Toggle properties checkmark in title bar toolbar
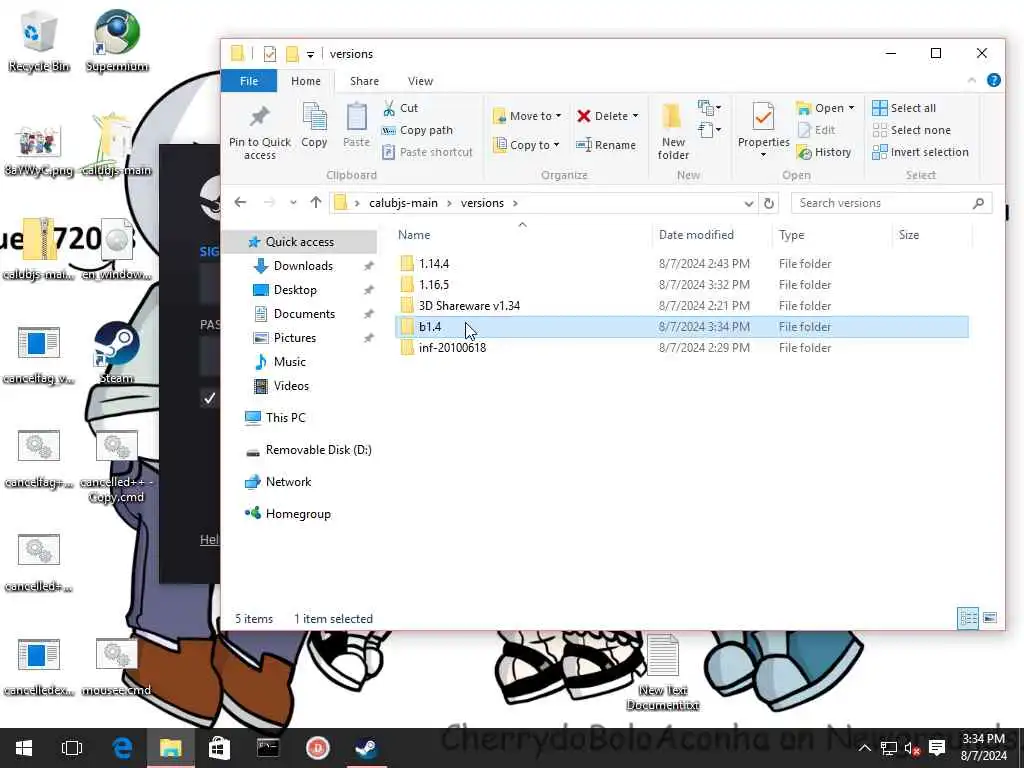This screenshot has width=1024, height=768. [270, 54]
